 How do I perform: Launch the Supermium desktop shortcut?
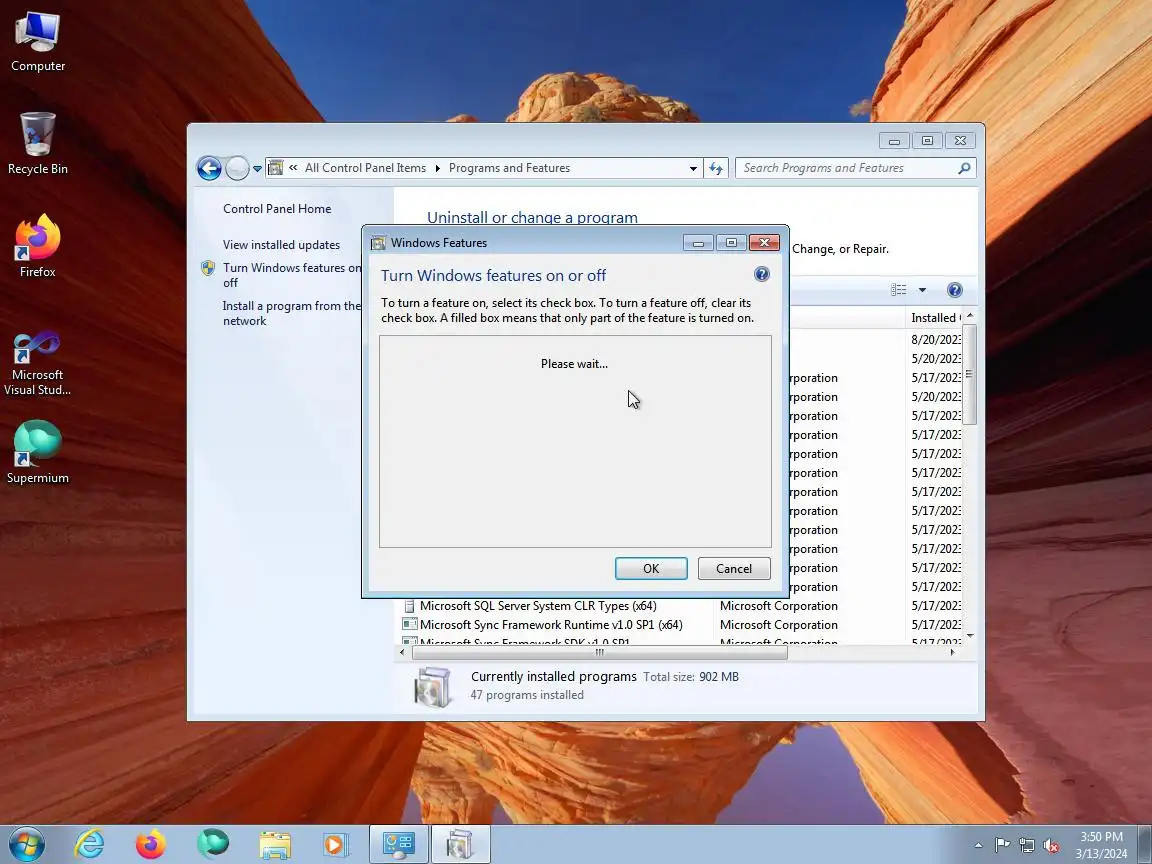coord(37,452)
